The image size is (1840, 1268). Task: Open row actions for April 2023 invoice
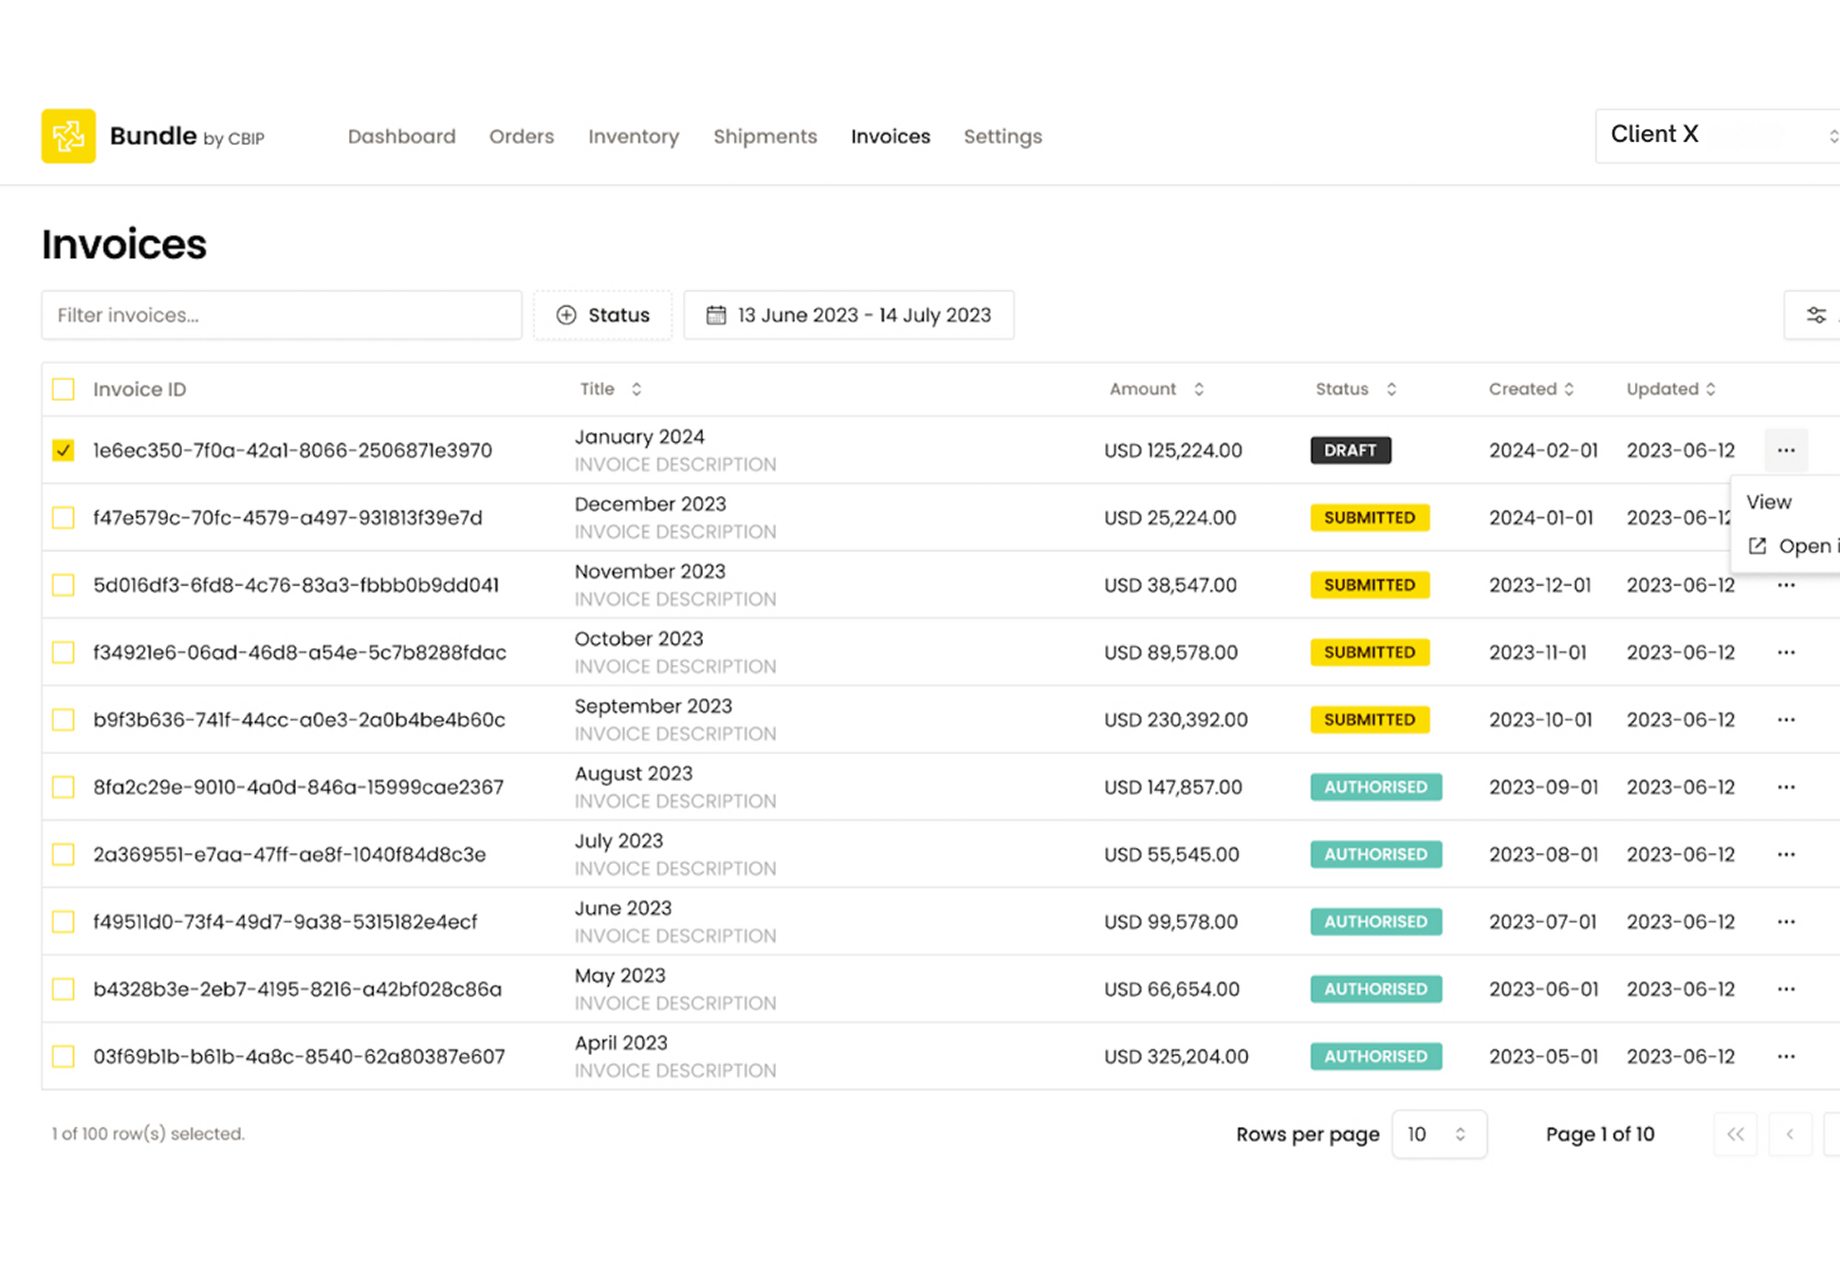[1786, 1056]
